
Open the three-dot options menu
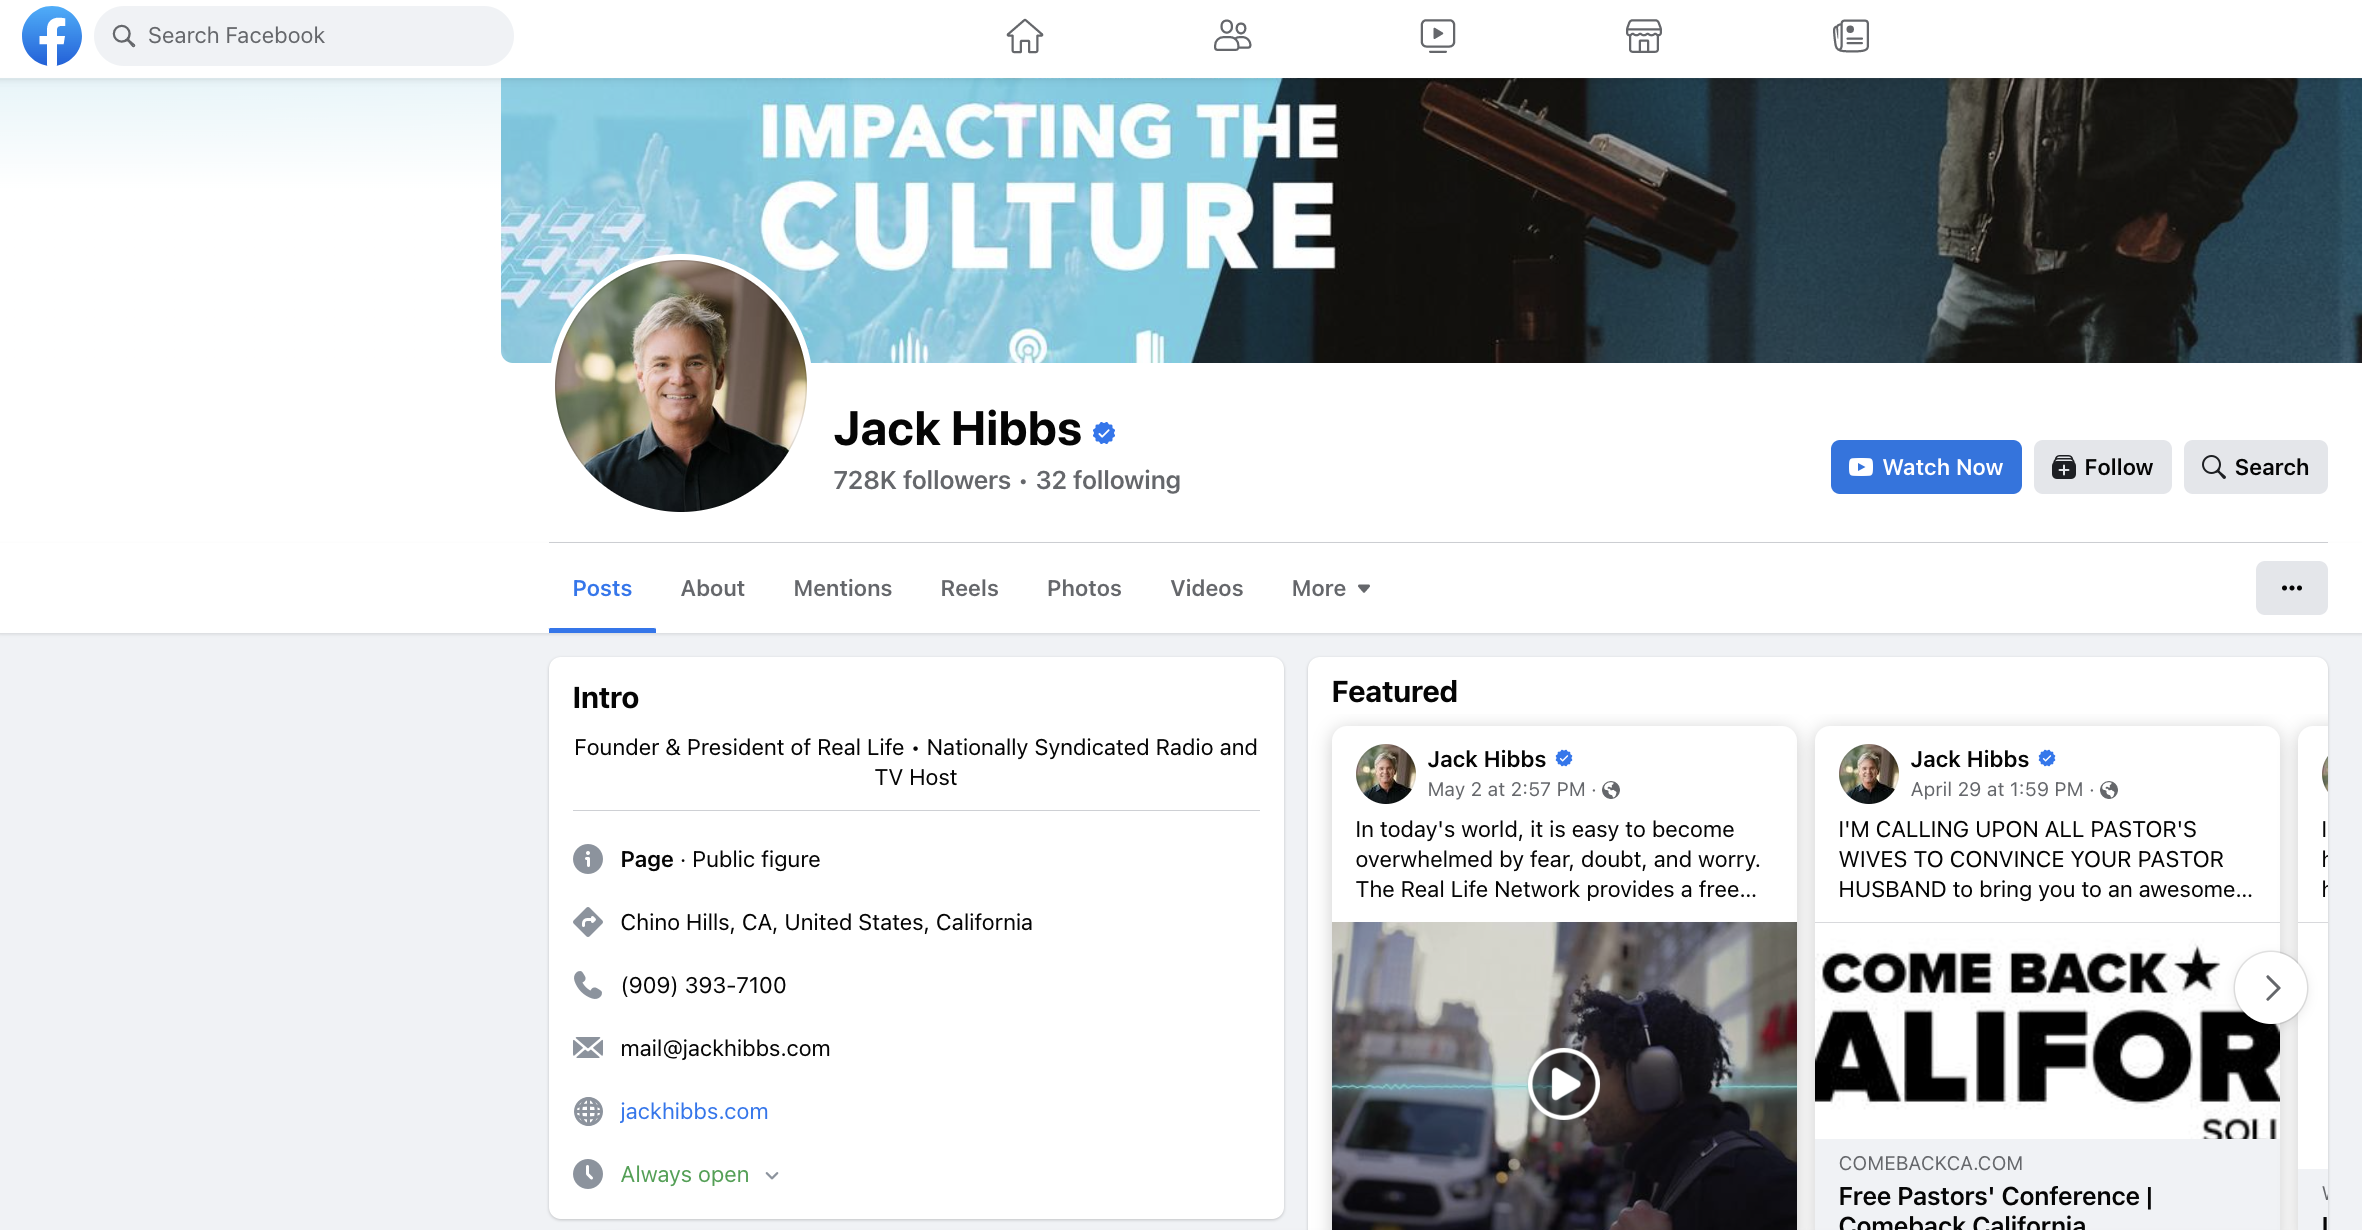coord(2292,588)
